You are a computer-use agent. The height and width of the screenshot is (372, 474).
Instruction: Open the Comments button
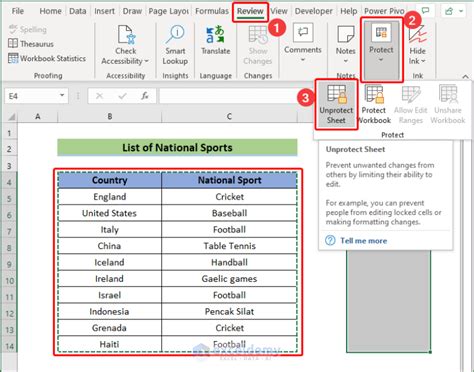(303, 43)
